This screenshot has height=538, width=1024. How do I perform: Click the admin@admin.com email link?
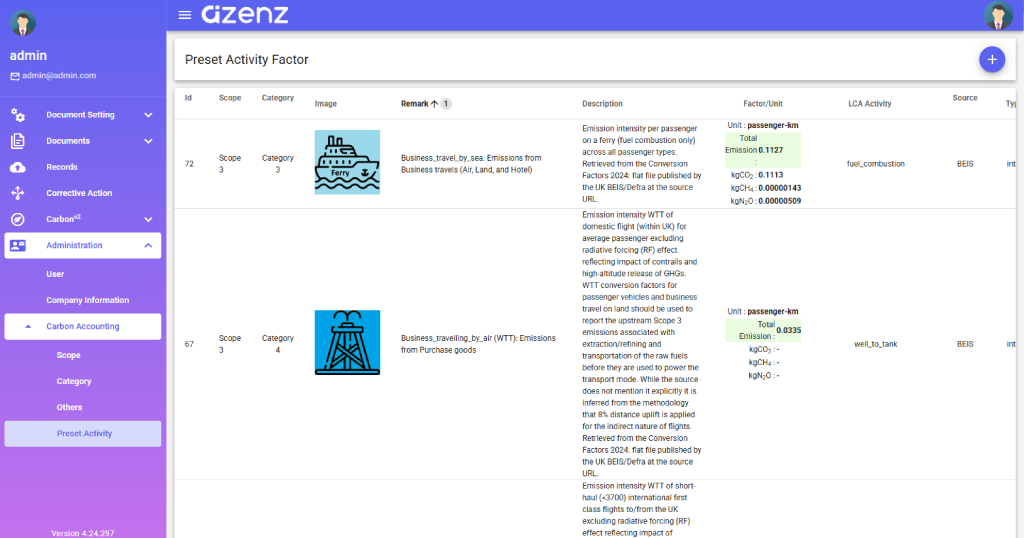tap(59, 75)
